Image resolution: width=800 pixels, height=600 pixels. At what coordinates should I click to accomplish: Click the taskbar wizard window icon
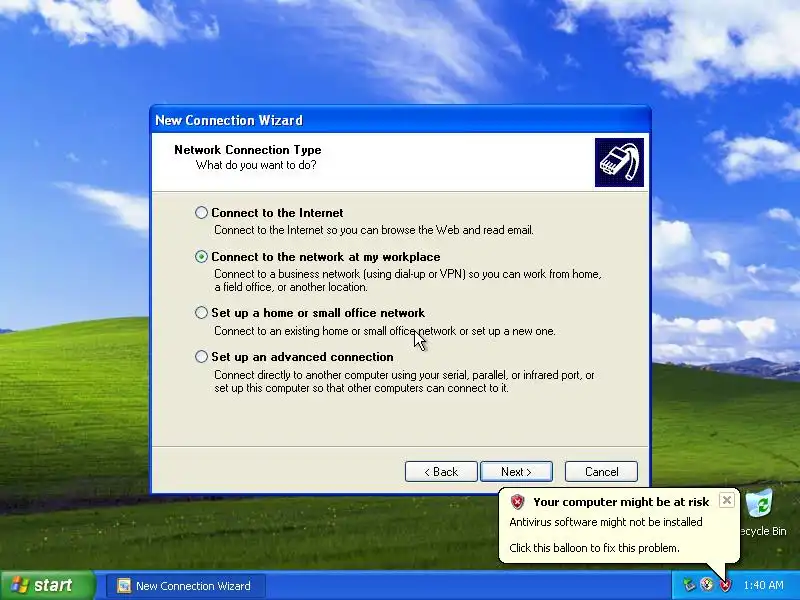123,585
